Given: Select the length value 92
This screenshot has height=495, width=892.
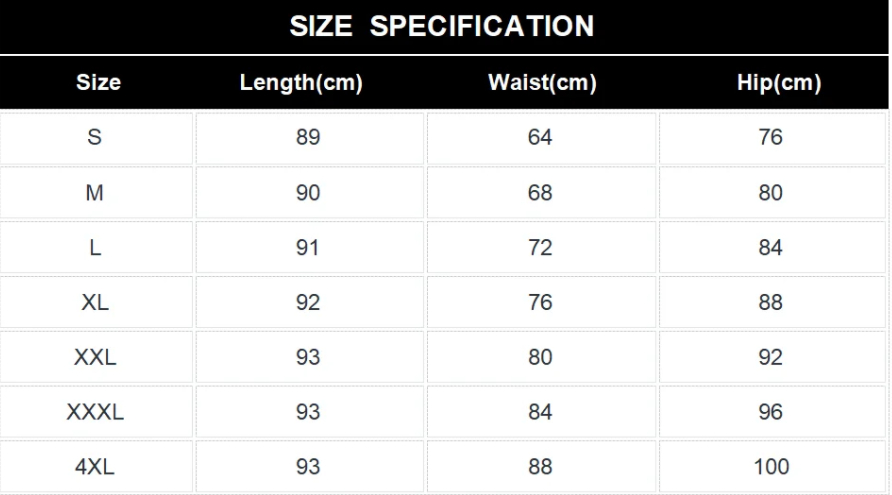Looking at the screenshot, I should pos(308,303).
